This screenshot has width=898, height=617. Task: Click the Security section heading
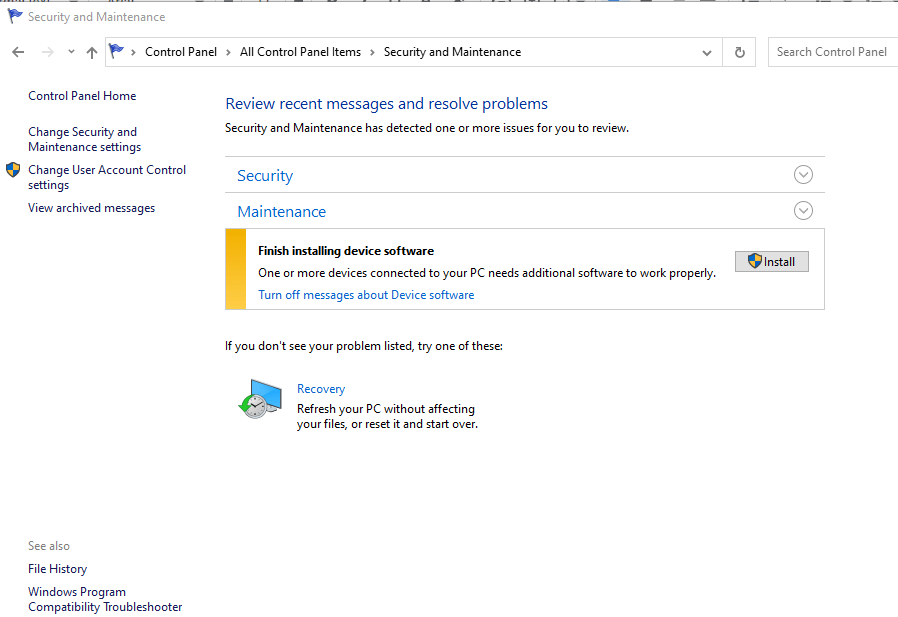tap(265, 175)
